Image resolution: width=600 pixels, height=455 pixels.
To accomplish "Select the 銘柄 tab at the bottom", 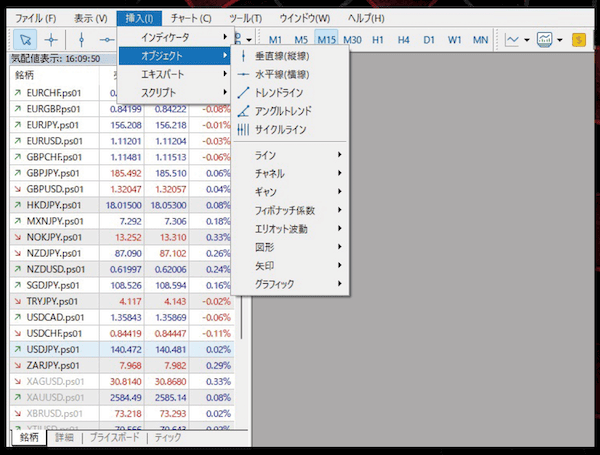I will [29, 437].
